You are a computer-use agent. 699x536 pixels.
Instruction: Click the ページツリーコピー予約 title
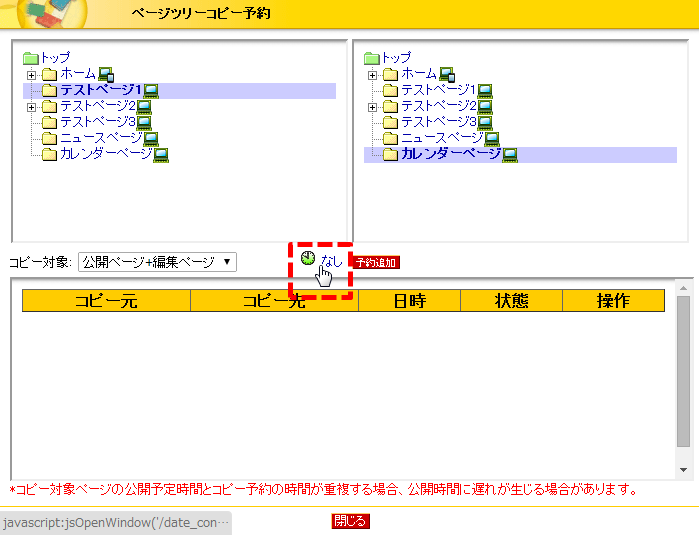coord(201,13)
